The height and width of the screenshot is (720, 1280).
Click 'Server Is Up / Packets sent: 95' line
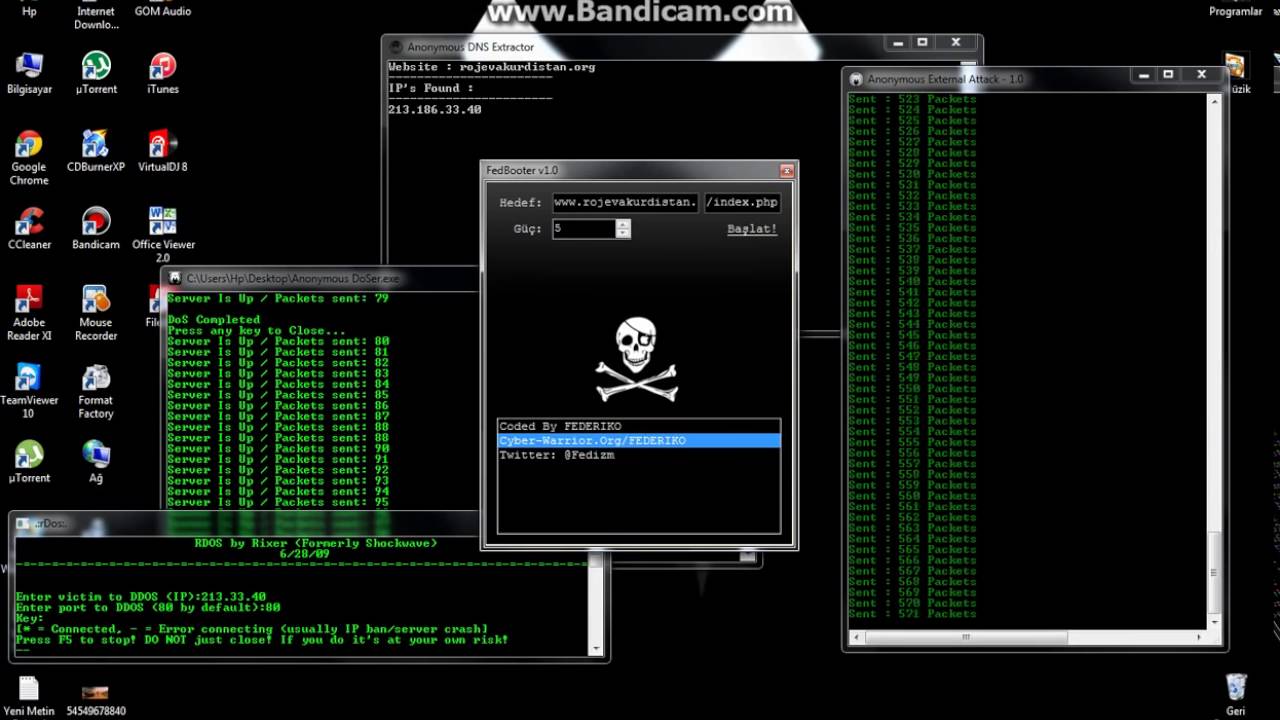(x=278, y=502)
